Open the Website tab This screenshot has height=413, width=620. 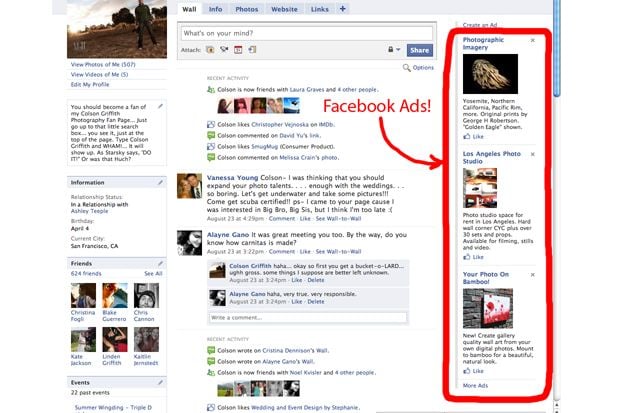(x=284, y=9)
